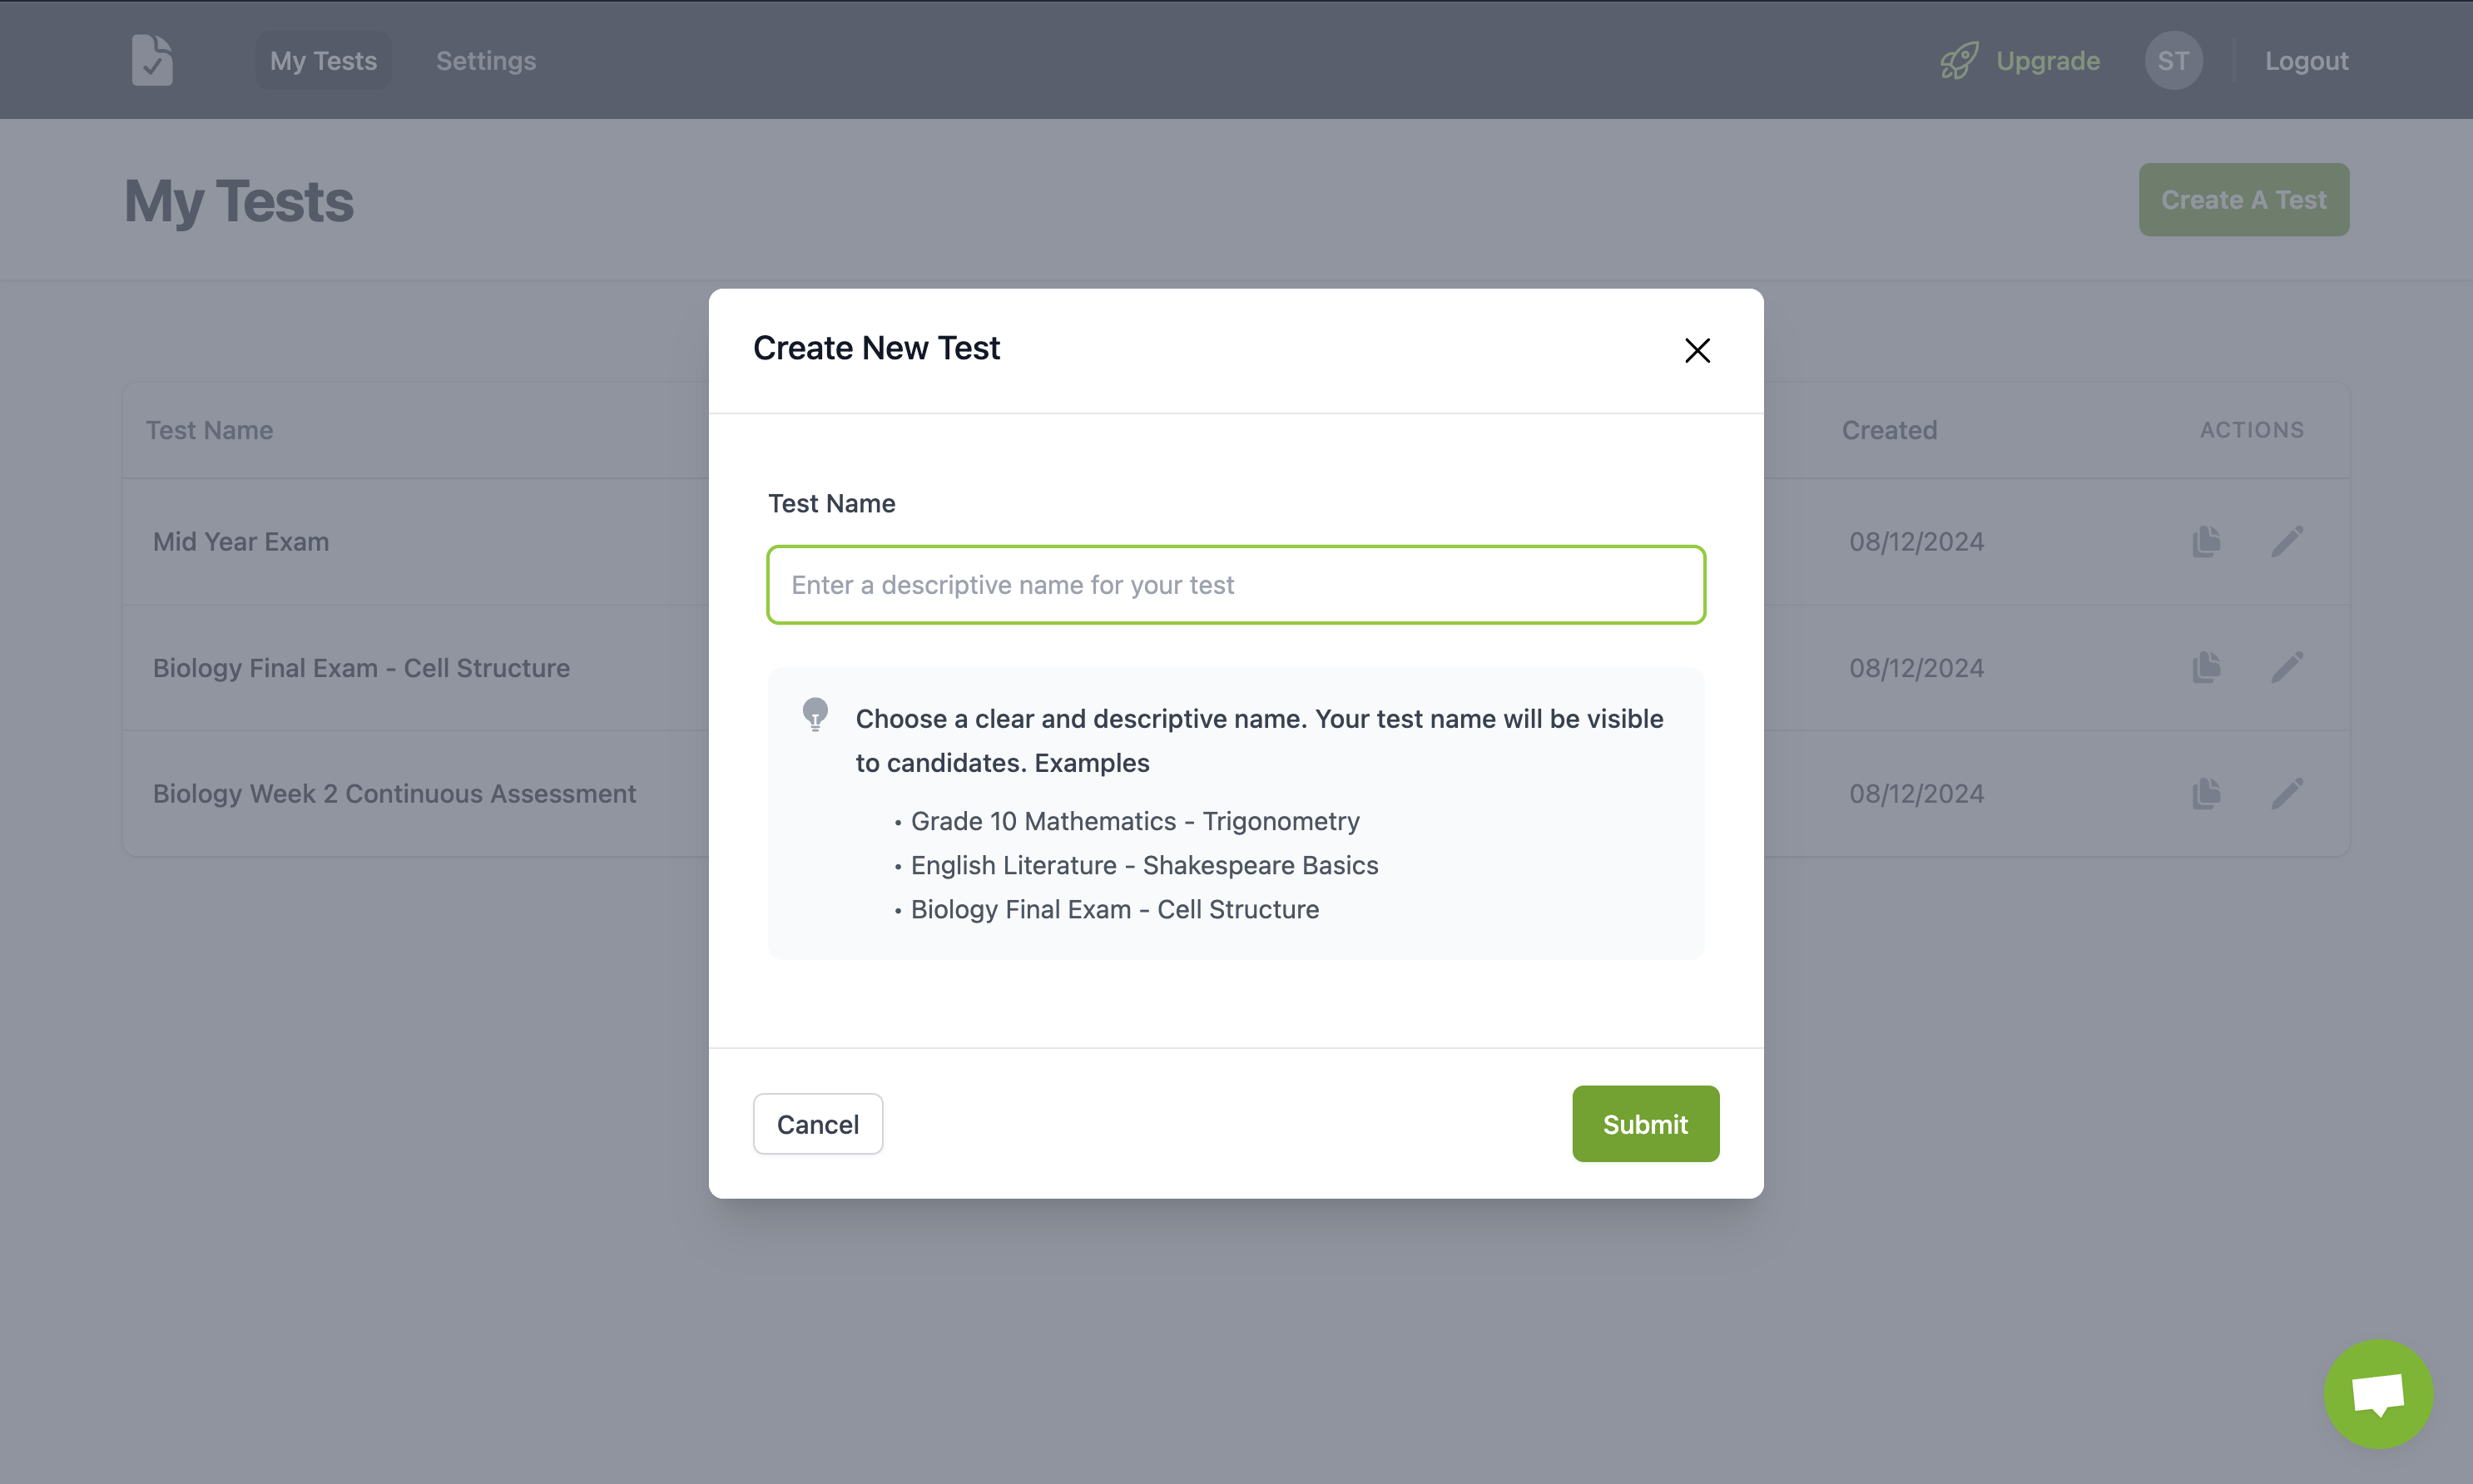Click the Submit button
This screenshot has height=1484, width=2473.
tap(1645, 1124)
